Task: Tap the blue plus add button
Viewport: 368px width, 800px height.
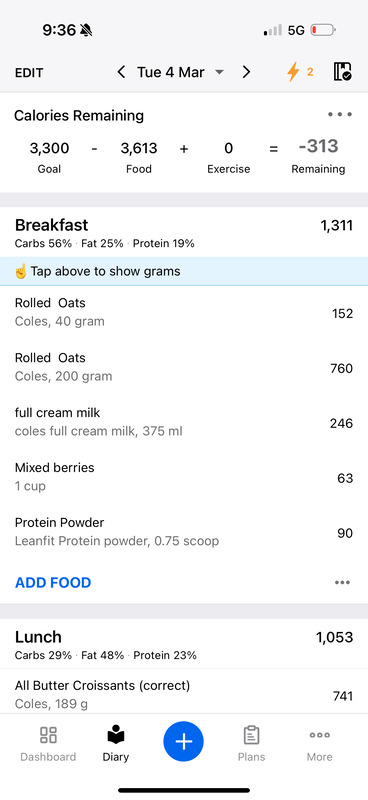Action: pyautogui.click(x=184, y=742)
